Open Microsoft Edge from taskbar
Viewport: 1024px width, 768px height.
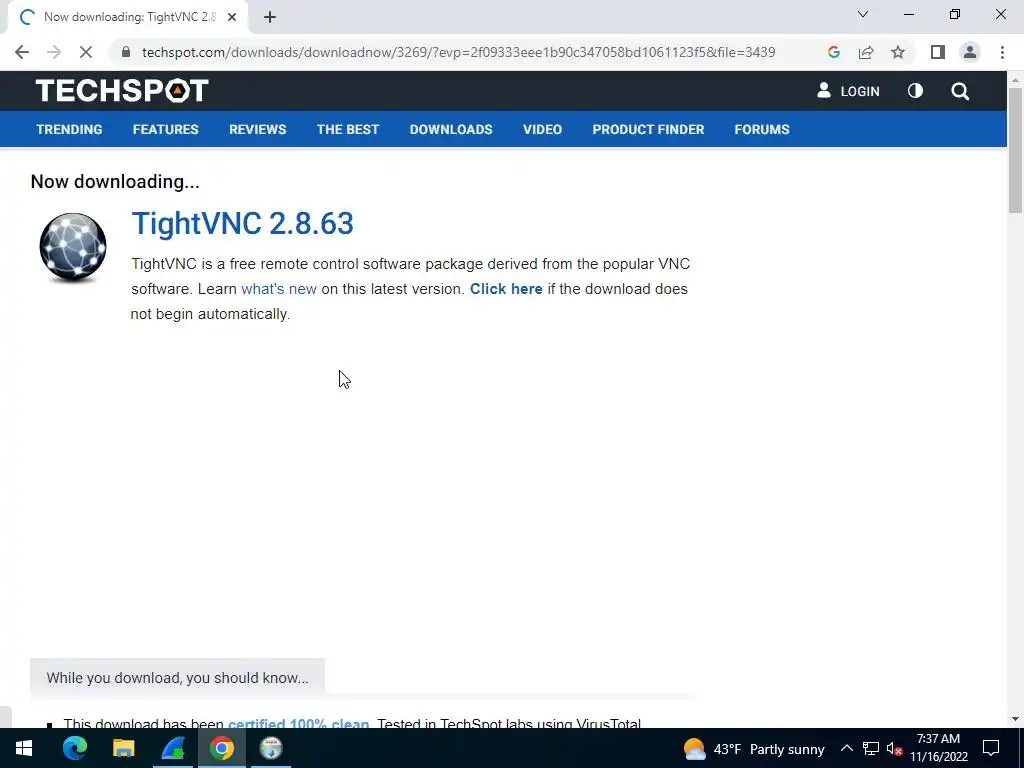pos(74,748)
